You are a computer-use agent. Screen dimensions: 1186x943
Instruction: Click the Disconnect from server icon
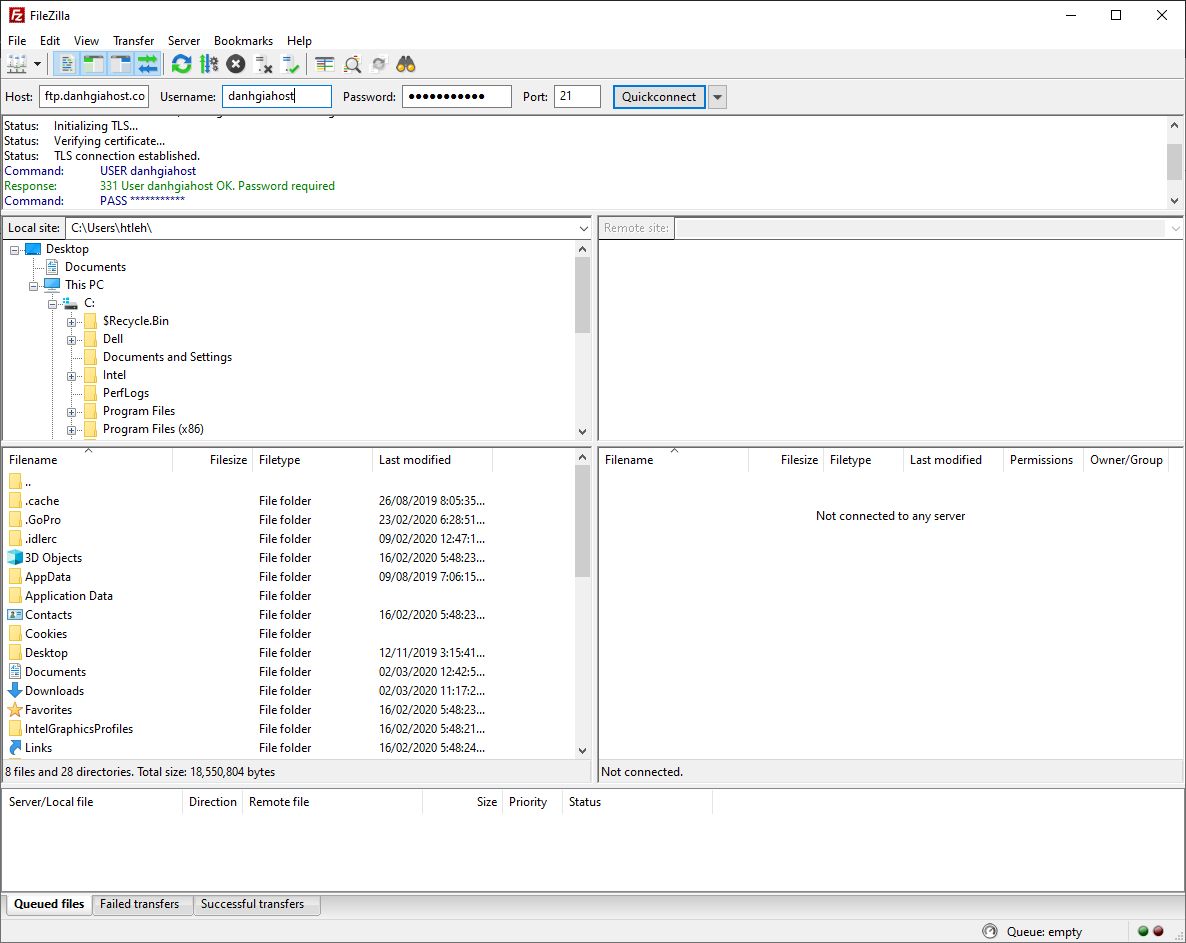pos(264,65)
